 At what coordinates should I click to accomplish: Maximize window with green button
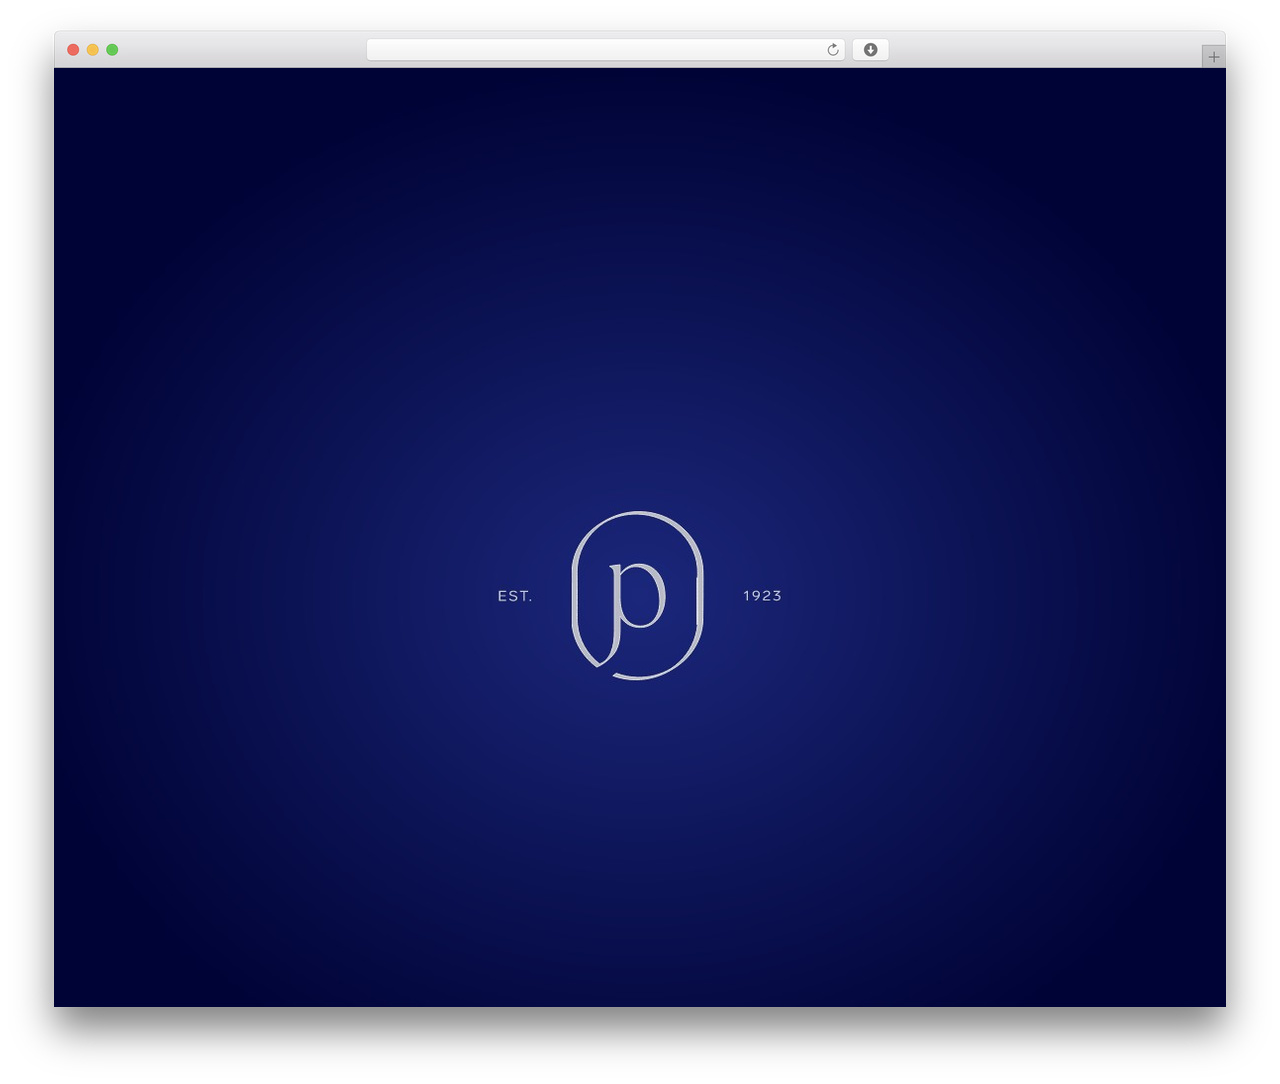pyautogui.click(x=112, y=50)
